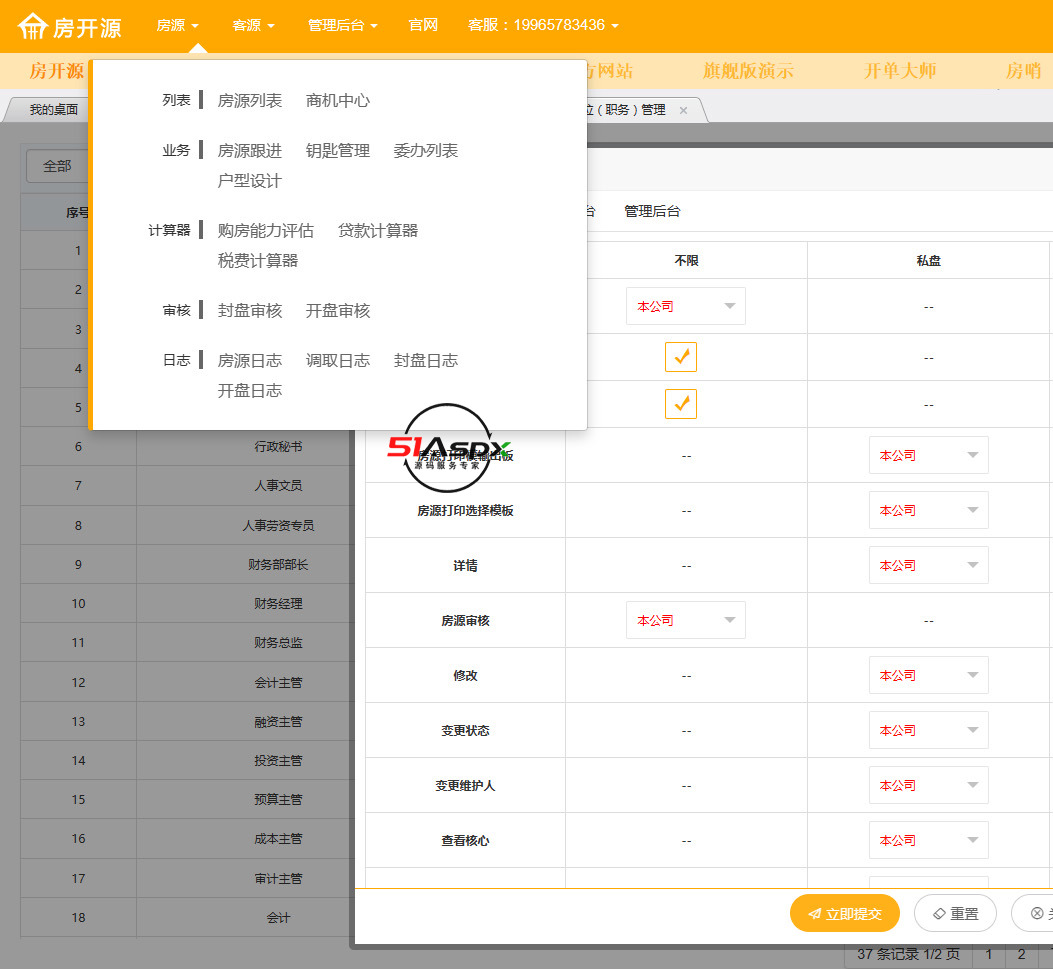Click the 立即提交 submit button
The image size is (1053, 969).
point(845,914)
